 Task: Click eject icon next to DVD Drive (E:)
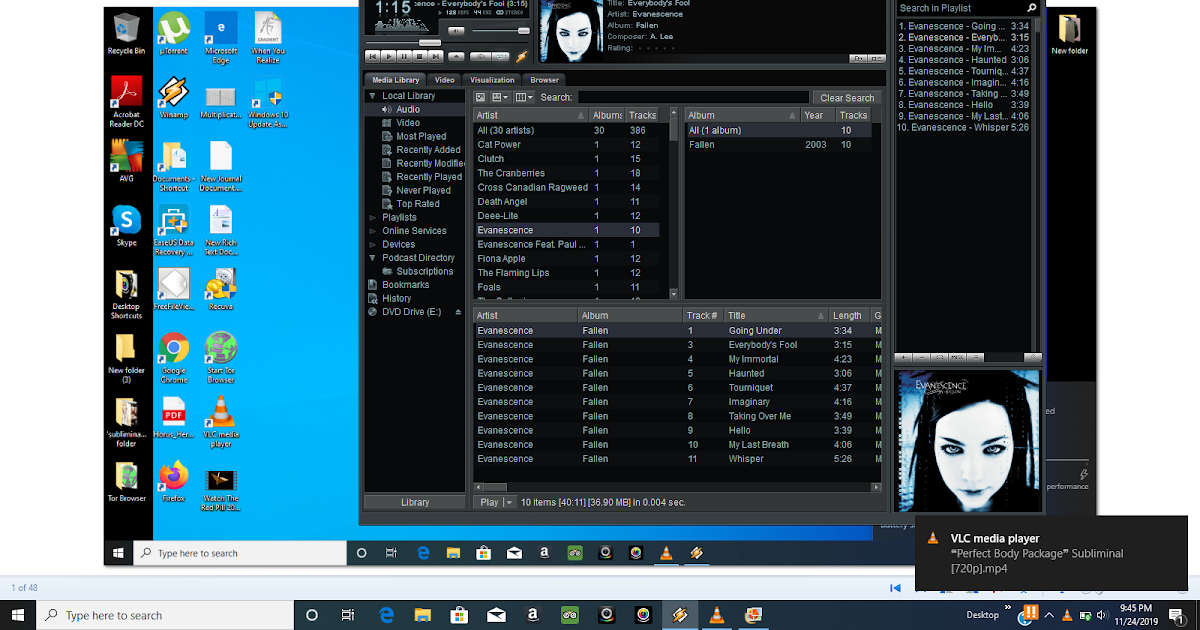click(x=459, y=312)
